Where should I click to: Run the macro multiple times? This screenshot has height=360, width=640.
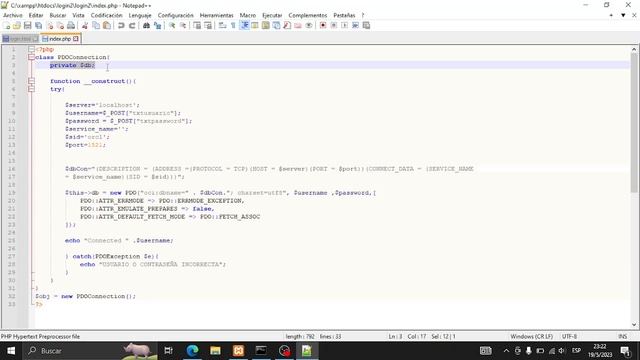click(356, 26)
